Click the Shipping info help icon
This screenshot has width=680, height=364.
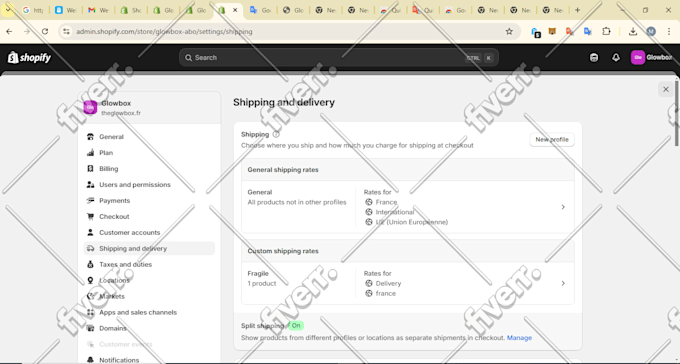pos(276,134)
